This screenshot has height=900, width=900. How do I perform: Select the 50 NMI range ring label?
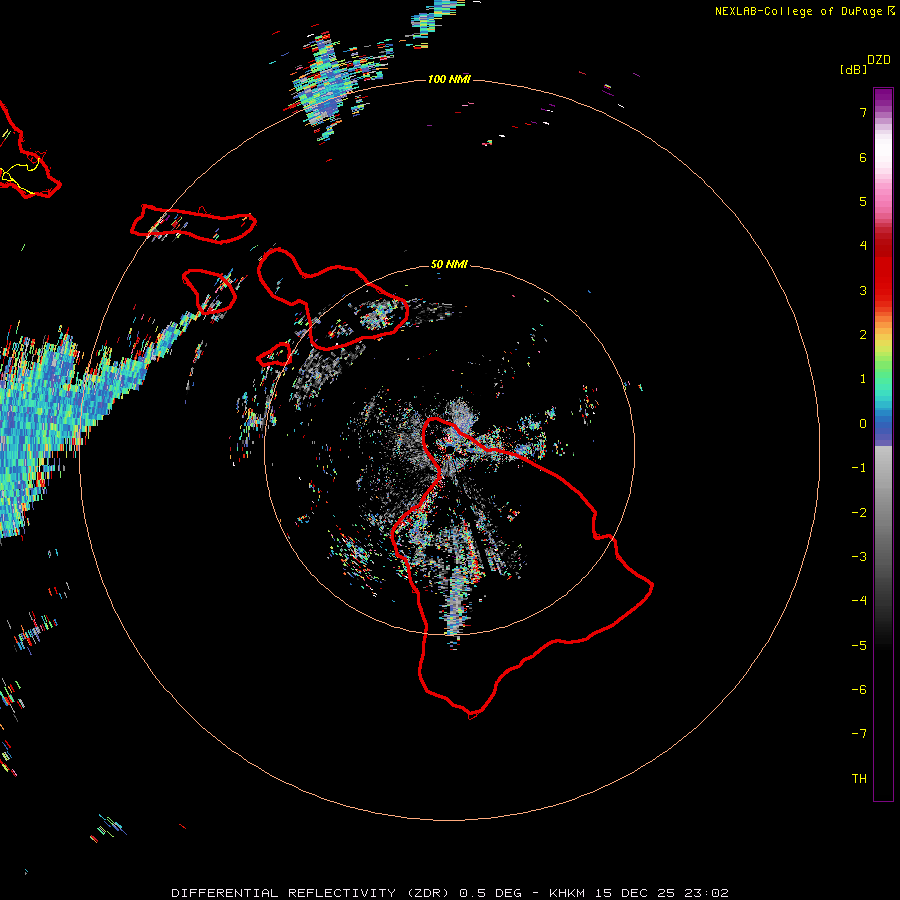pos(449,264)
